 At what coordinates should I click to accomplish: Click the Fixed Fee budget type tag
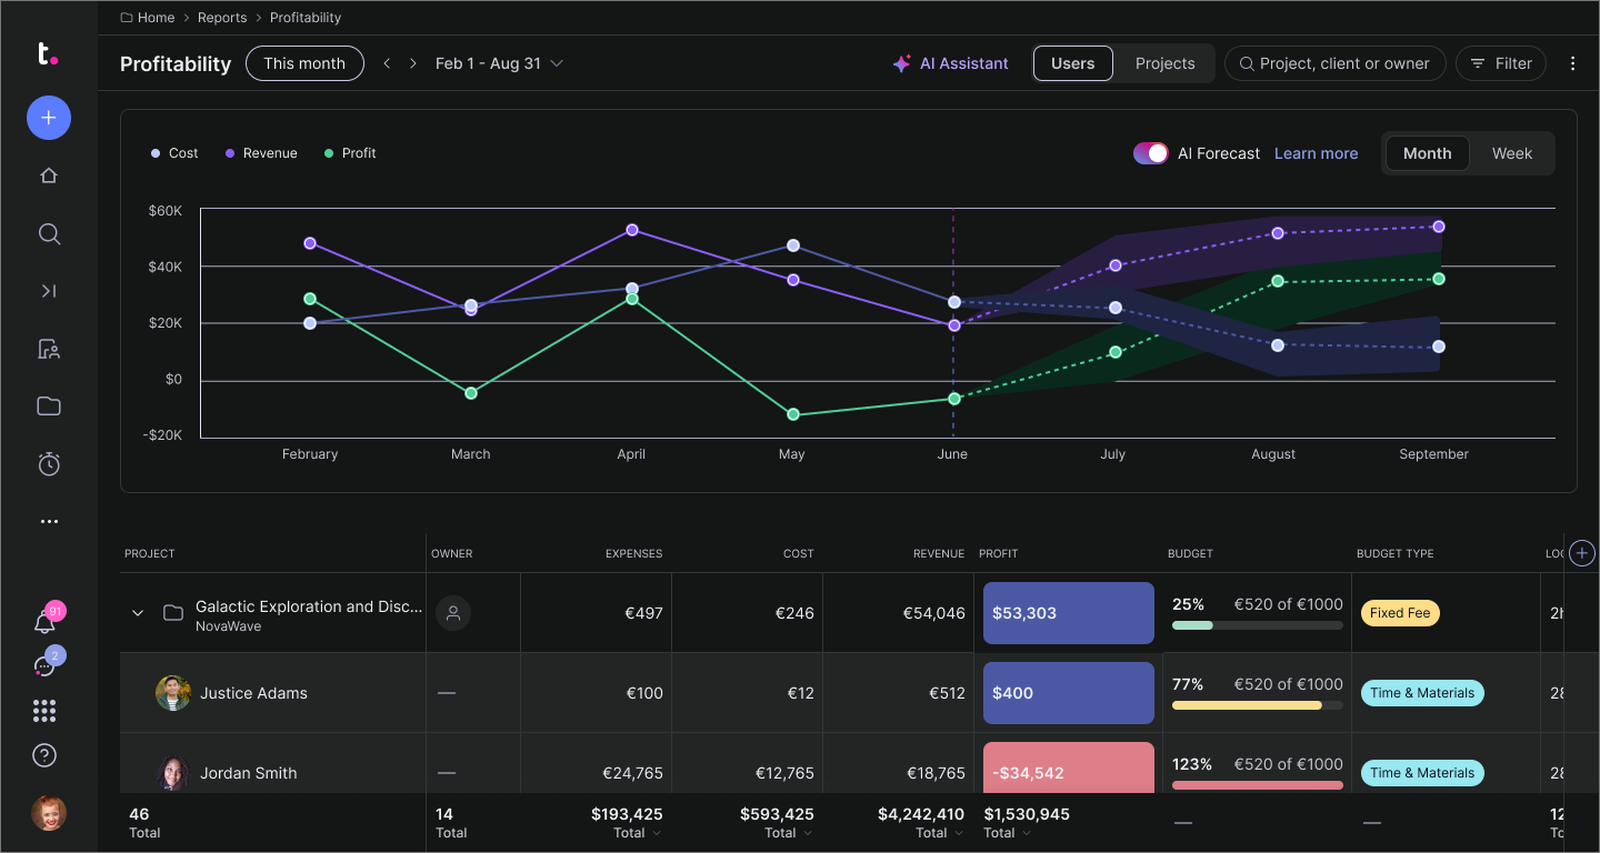coord(1400,613)
